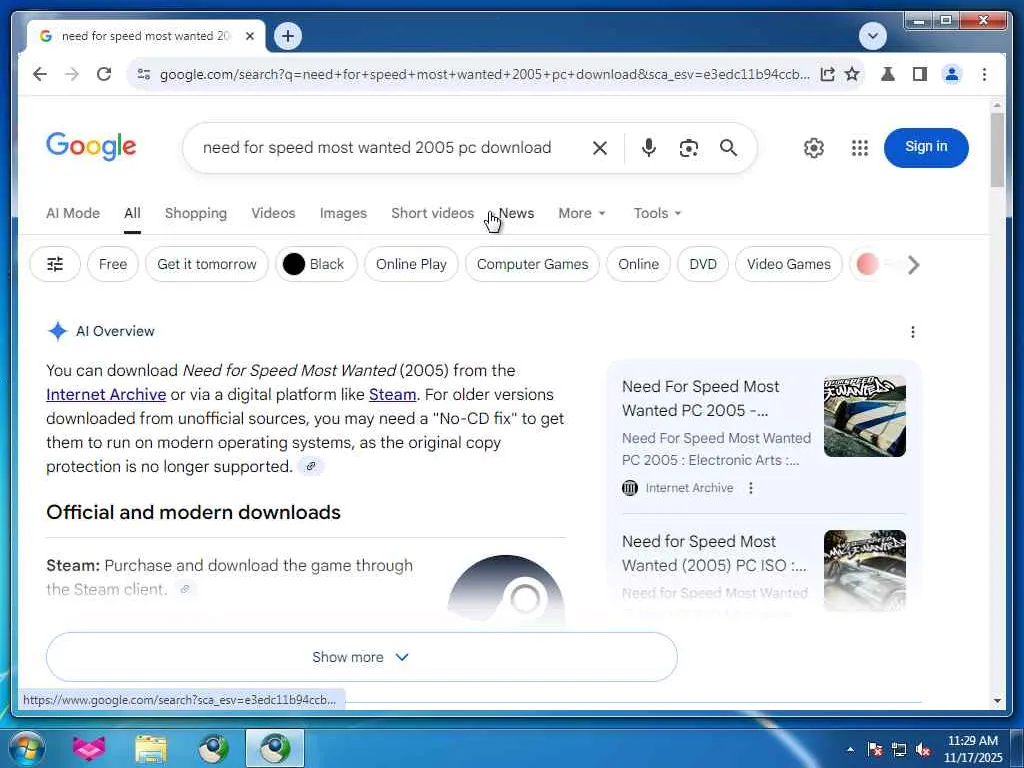Image resolution: width=1024 pixels, height=768 pixels.
Task: Open Internet Archive link in overview
Action: (106, 394)
